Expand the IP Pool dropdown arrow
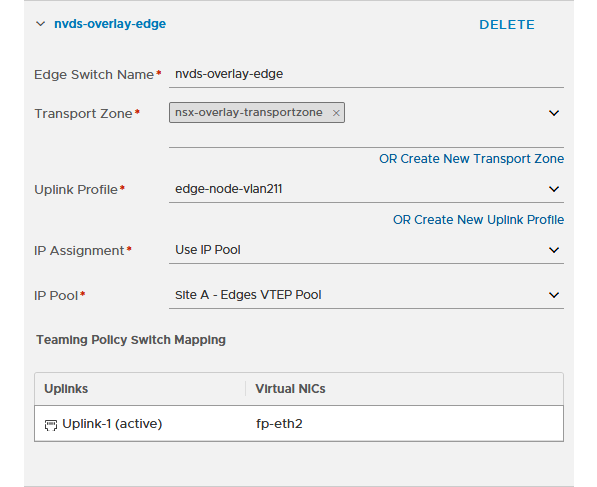The height and width of the screenshot is (487, 597). click(x=554, y=295)
